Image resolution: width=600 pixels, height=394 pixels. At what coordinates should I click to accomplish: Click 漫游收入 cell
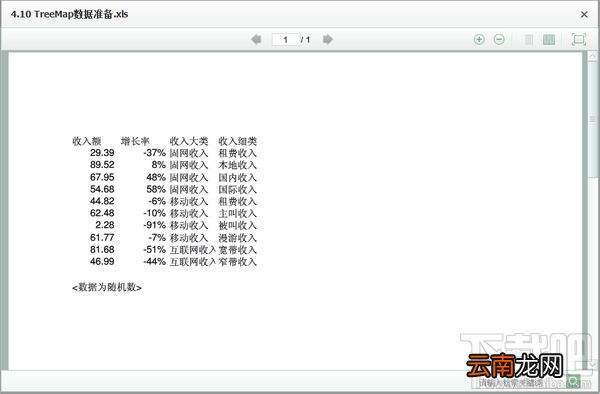(x=237, y=238)
